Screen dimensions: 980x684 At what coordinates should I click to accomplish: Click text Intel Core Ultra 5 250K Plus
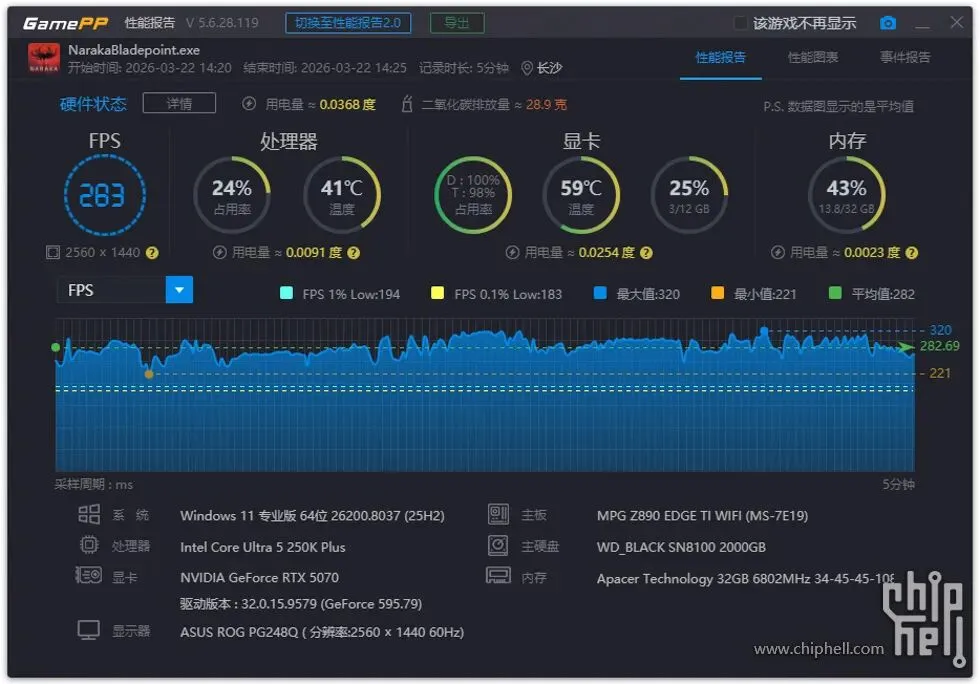click(x=262, y=547)
